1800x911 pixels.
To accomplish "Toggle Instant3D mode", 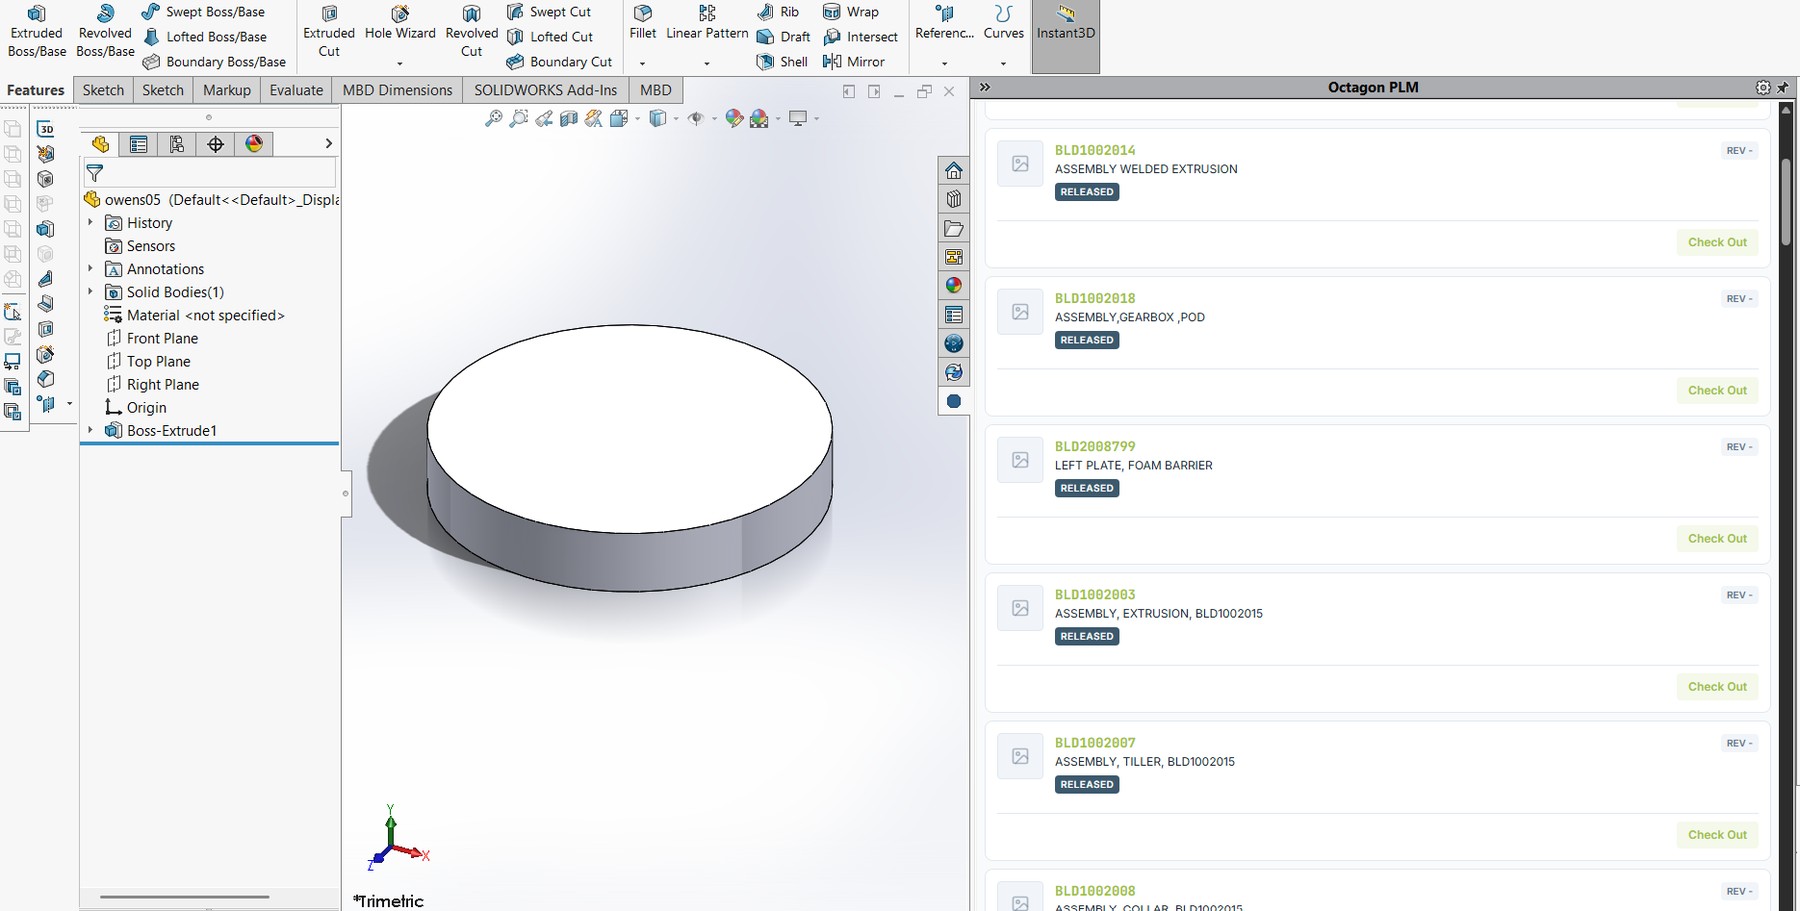I will point(1066,35).
